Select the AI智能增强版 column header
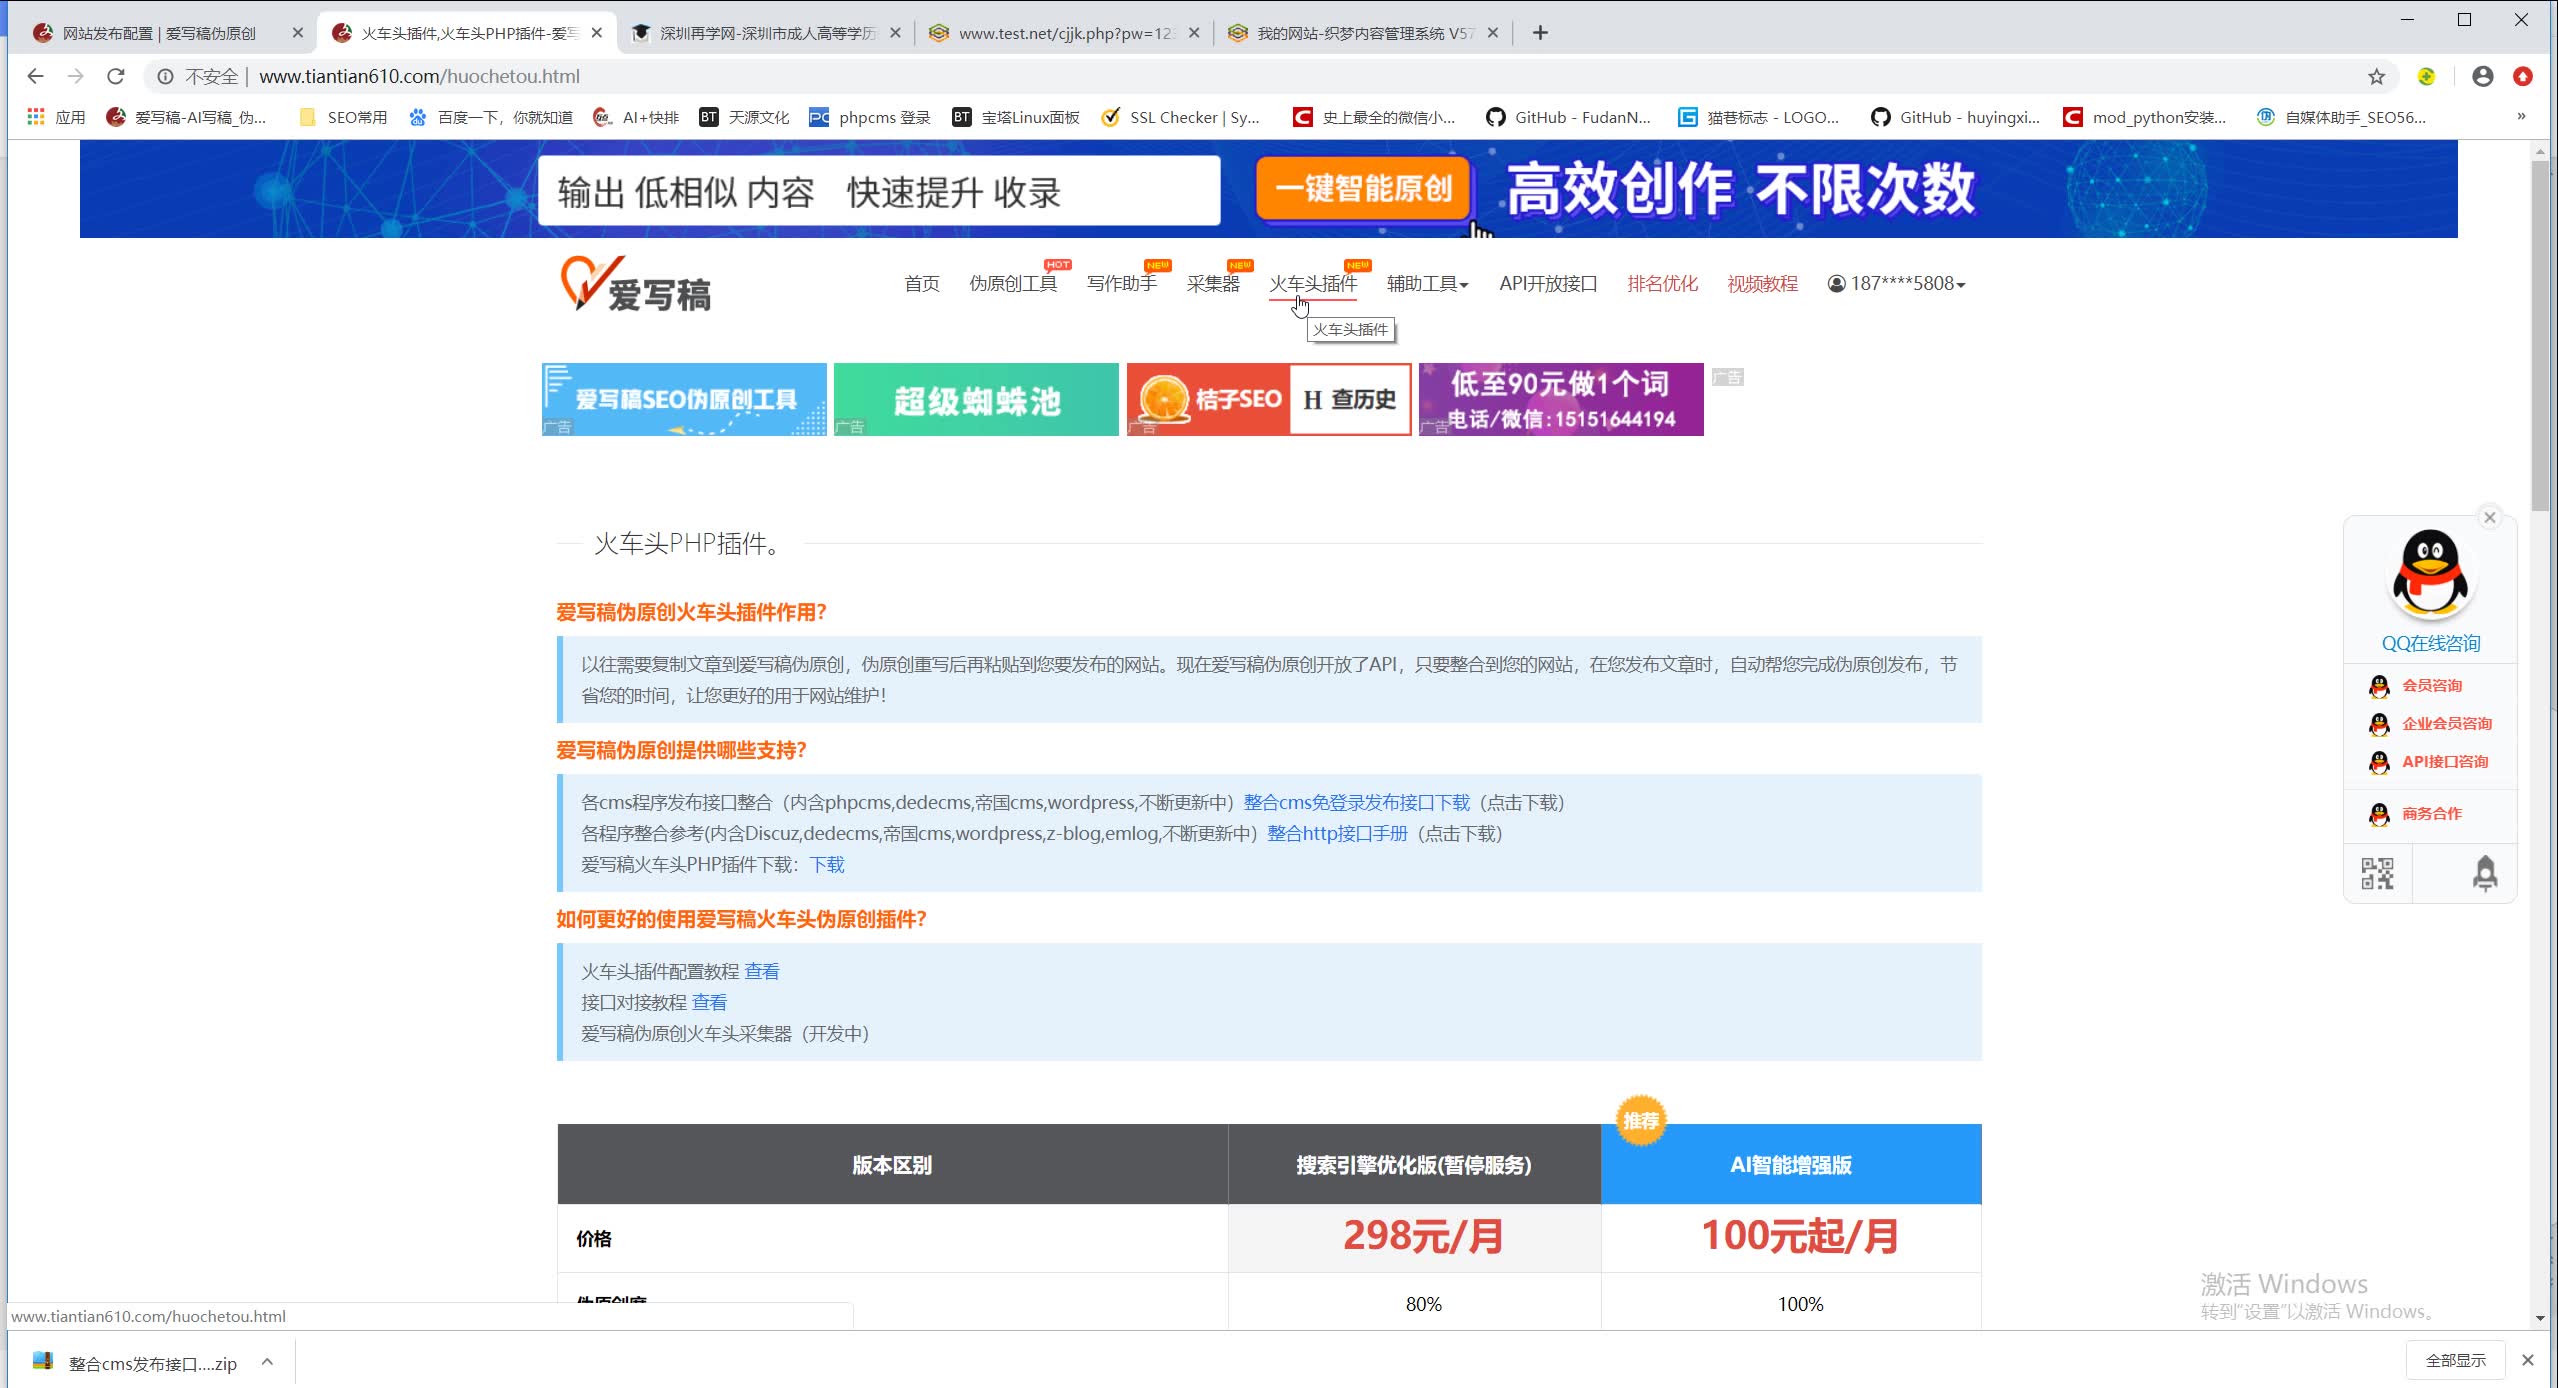 pyautogui.click(x=1790, y=1165)
